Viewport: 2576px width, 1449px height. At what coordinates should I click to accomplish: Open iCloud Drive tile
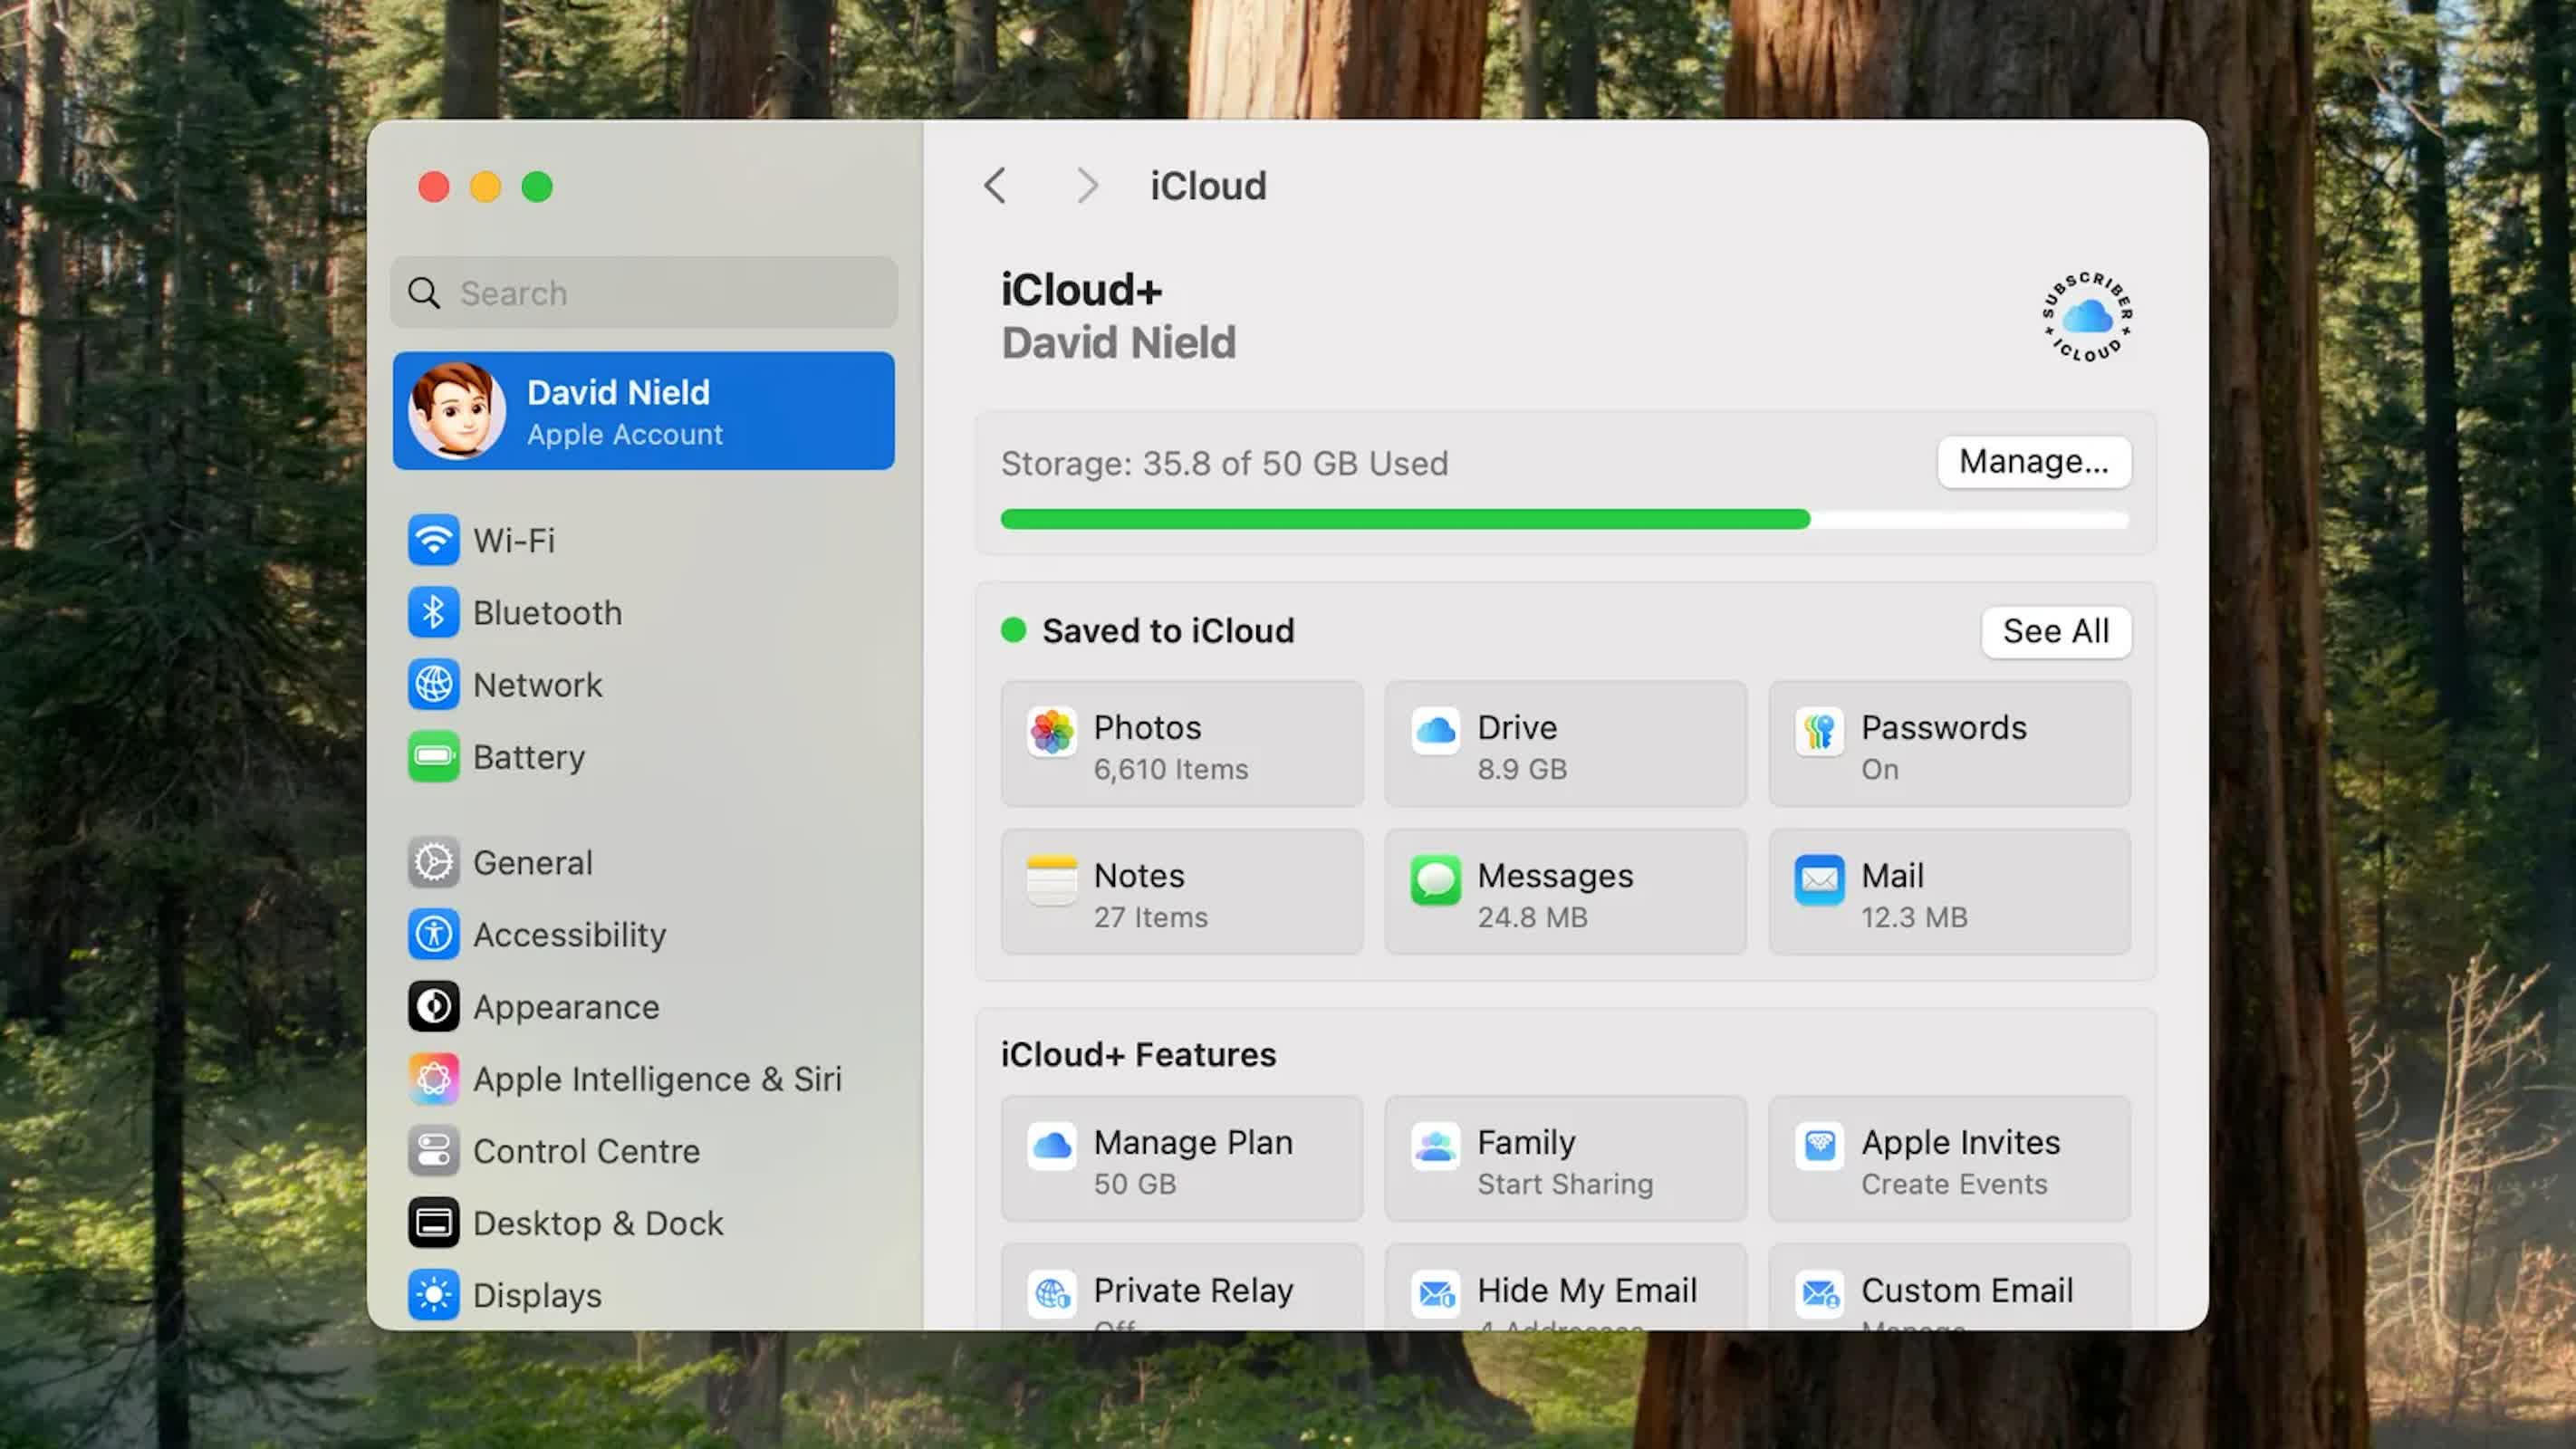(x=1565, y=745)
